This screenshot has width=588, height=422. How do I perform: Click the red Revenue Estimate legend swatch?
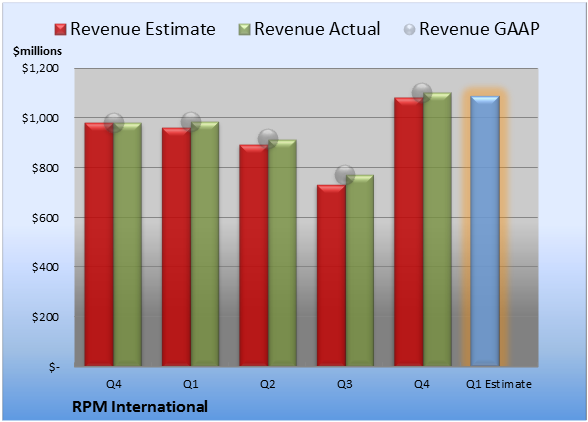point(60,30)
